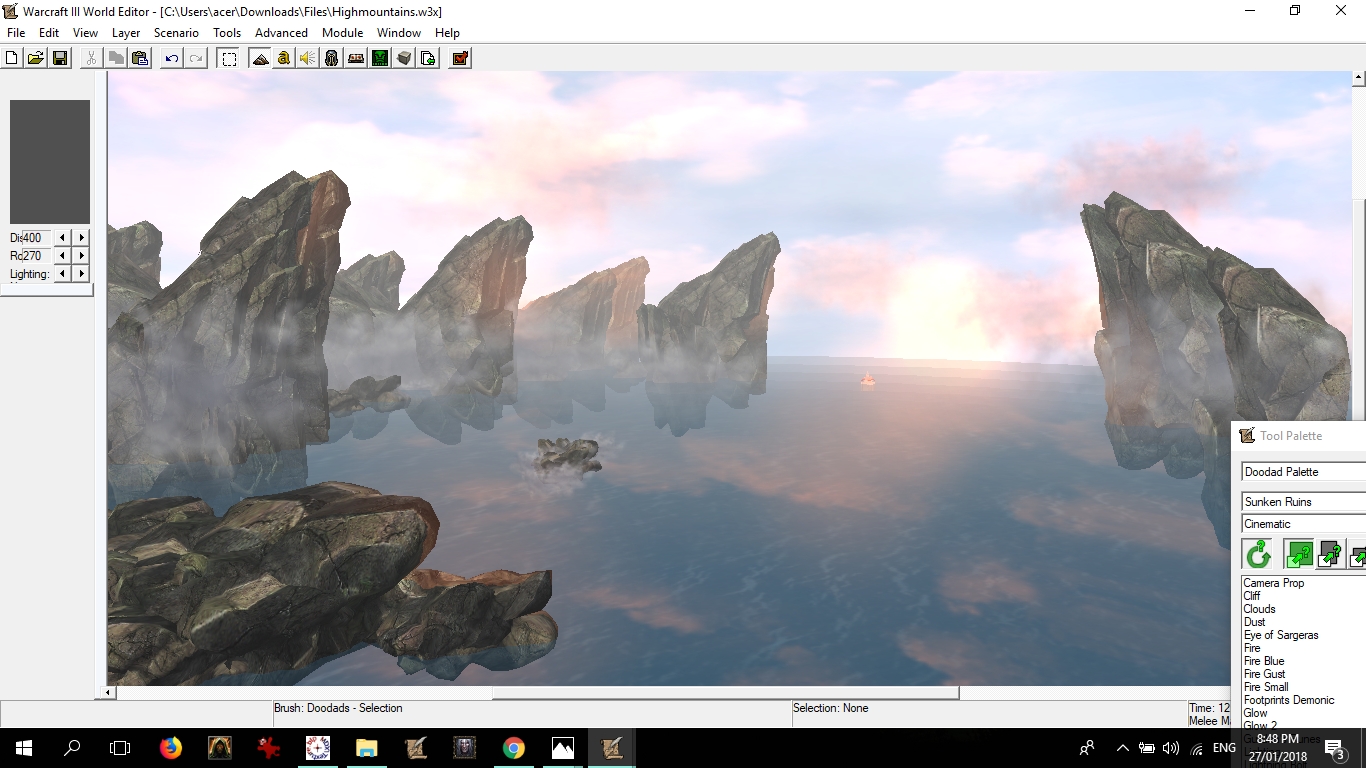Toggle the grey scale variation button in Tool Palette

(x=1330, y=554)
